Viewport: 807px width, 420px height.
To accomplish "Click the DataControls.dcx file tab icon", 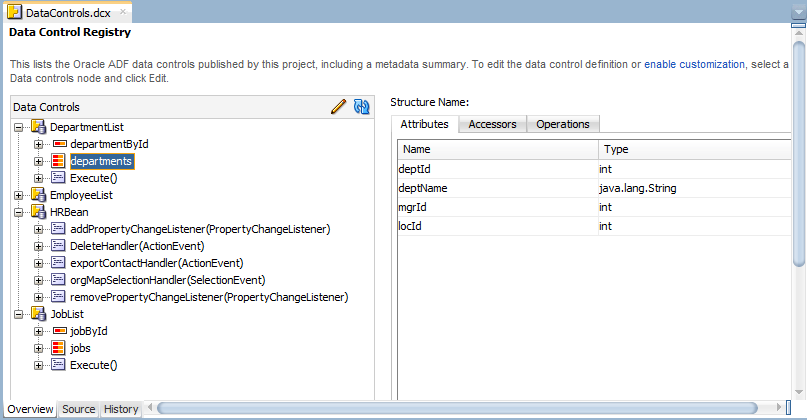I will pyautogui.click(x=14, y=12).
